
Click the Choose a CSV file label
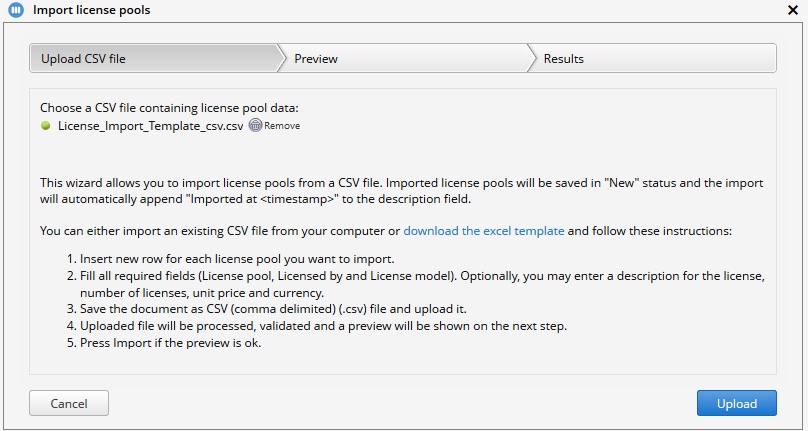170,108
